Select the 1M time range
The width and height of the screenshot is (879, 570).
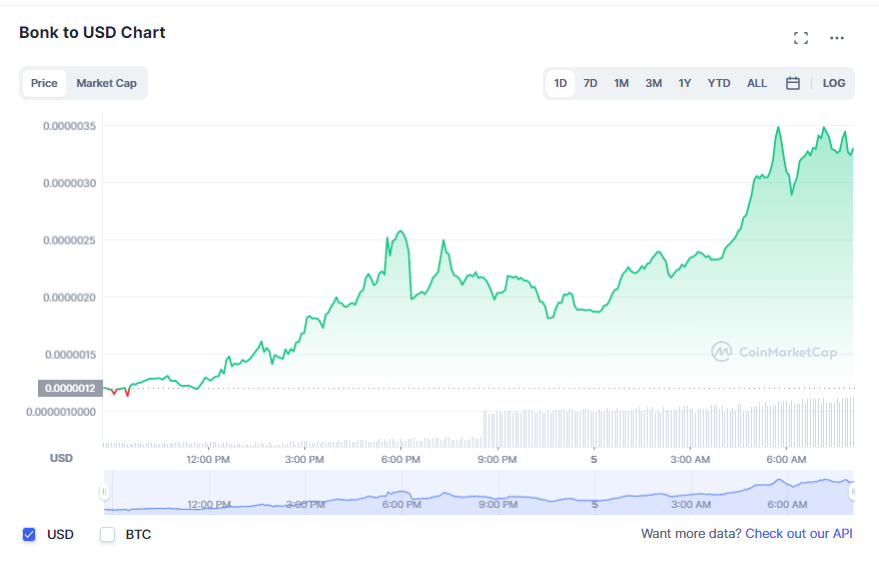pos(621,83)
